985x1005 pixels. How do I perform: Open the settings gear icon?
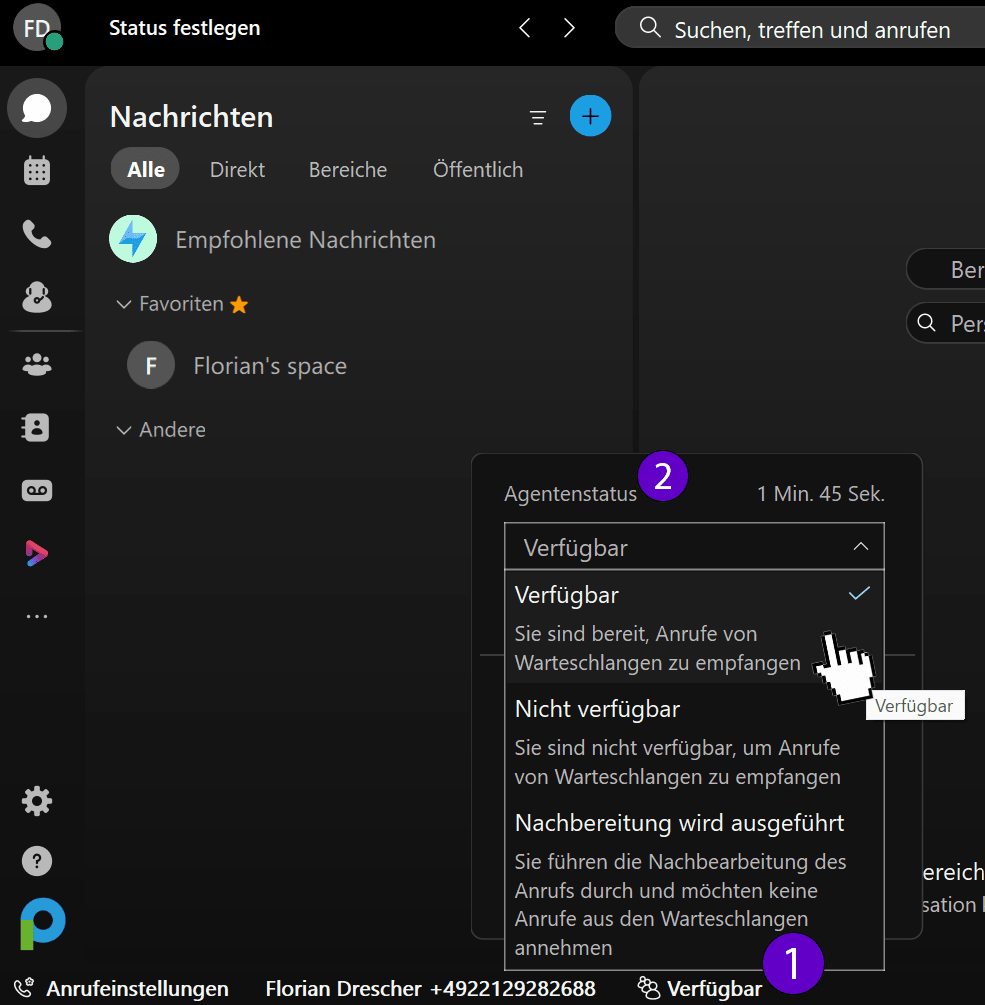point(37,801)
